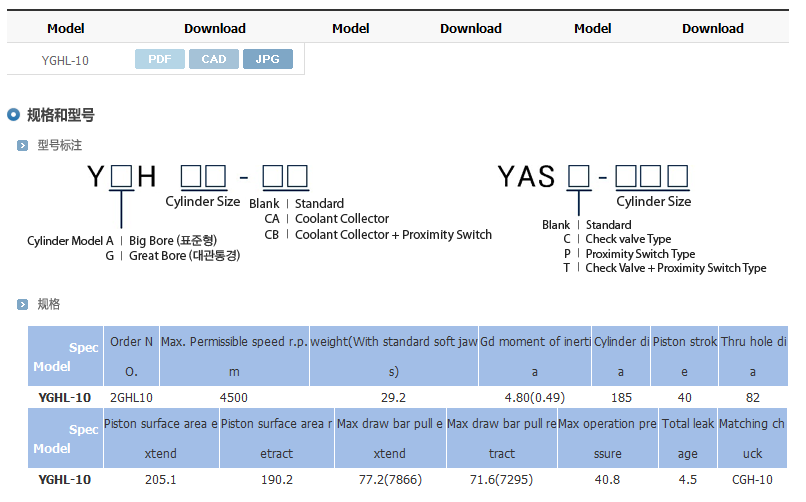This screenshot has height=502, width=806.
Task: Click the arrow icon next to 型号标注
Action: point(23,146)
